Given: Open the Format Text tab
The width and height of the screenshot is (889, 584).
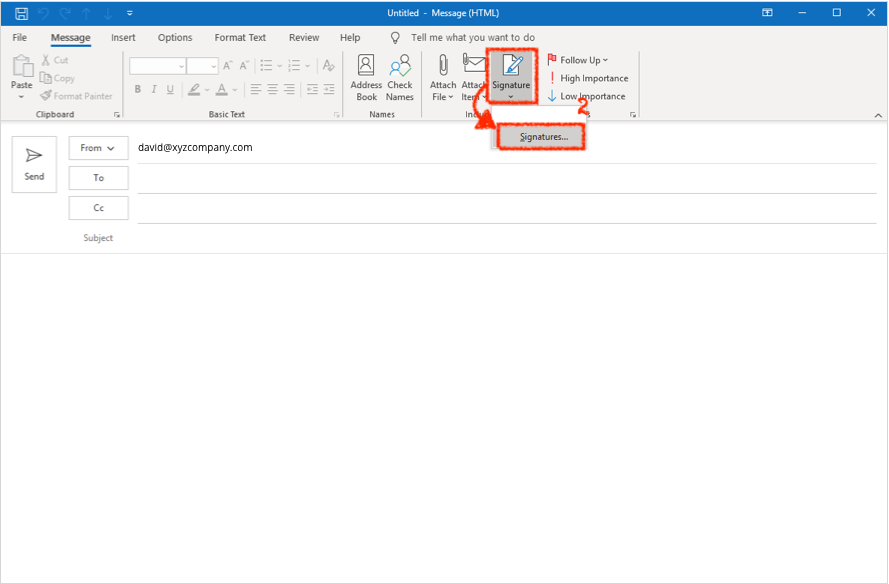Looking at the screenshot, I should [x=240, y=38].
